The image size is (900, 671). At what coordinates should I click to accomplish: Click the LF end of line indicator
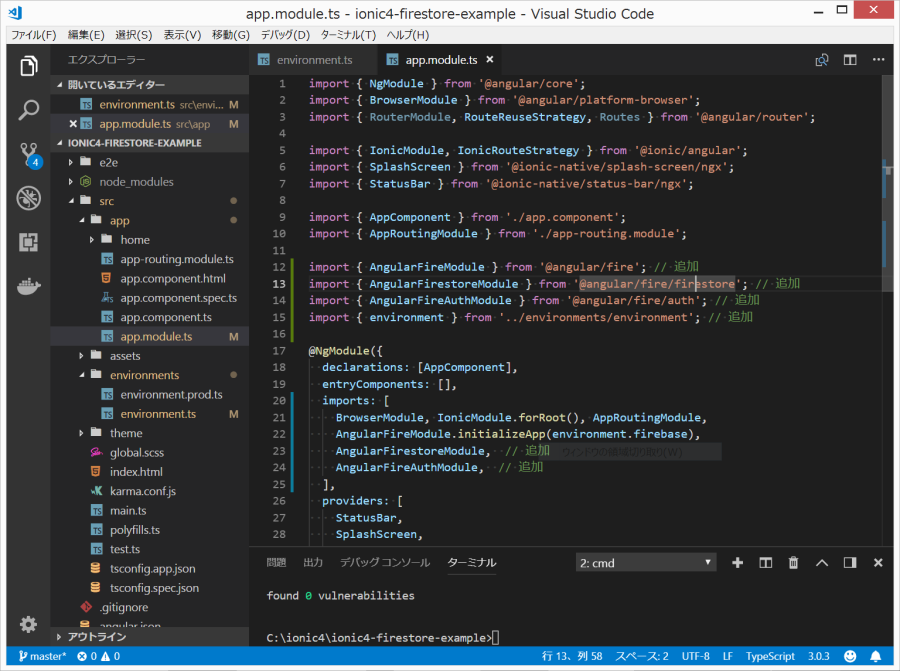[x=727, y=656]
